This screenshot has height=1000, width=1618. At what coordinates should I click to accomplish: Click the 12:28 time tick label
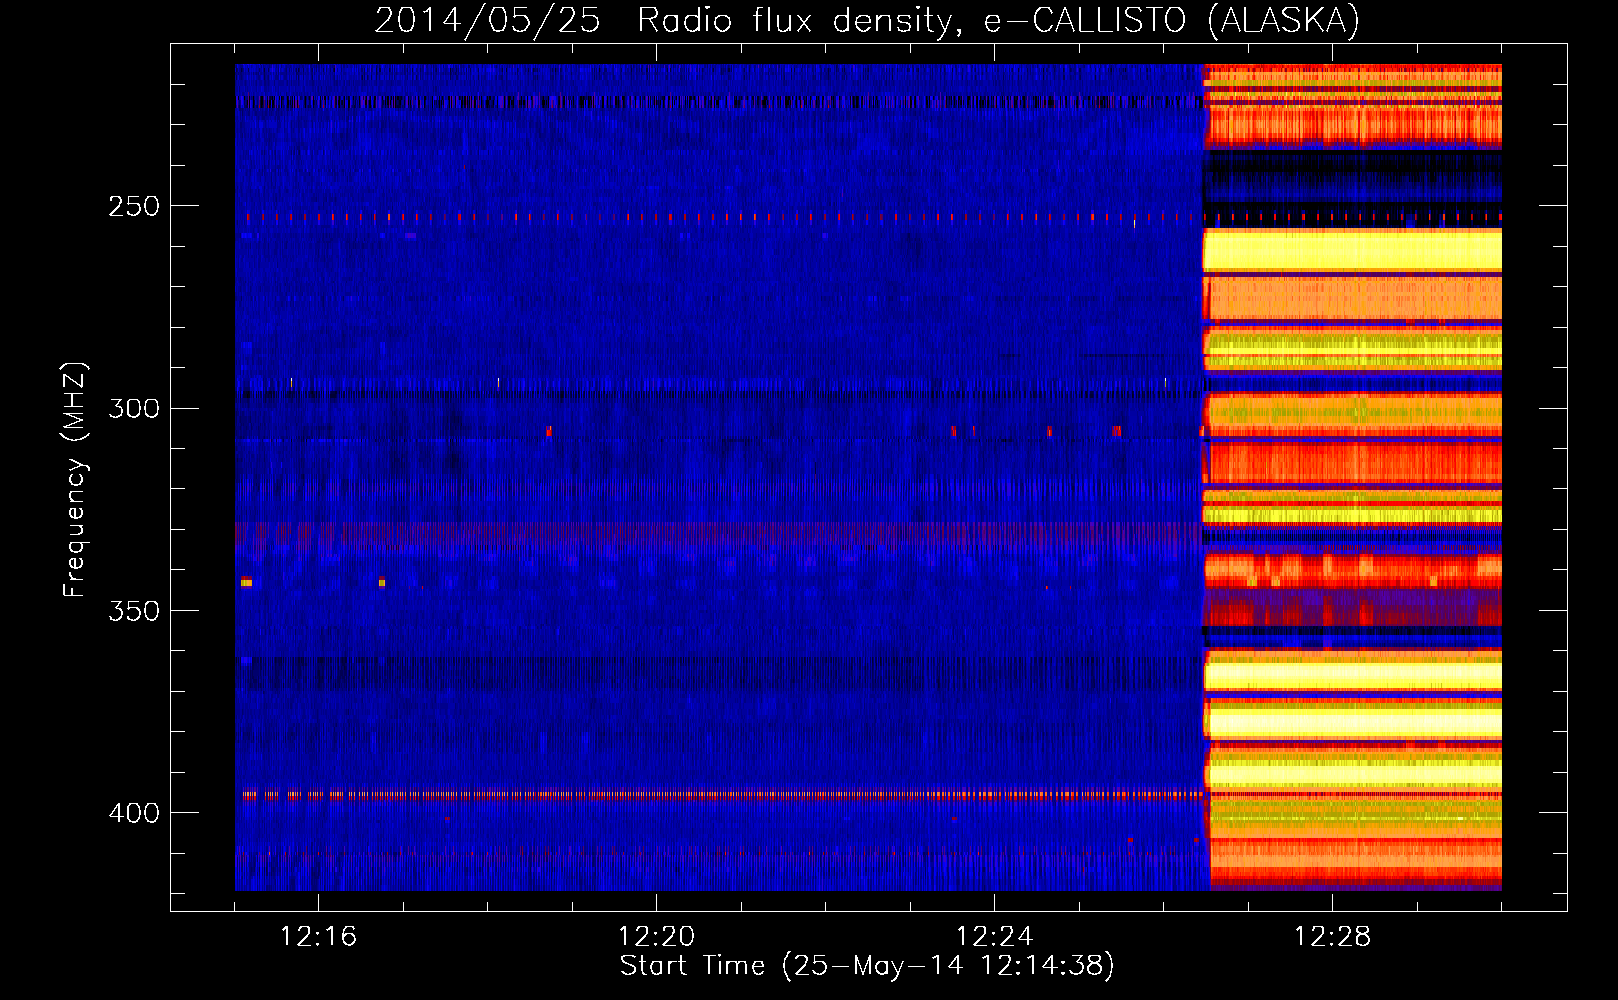coord(1332,937)
